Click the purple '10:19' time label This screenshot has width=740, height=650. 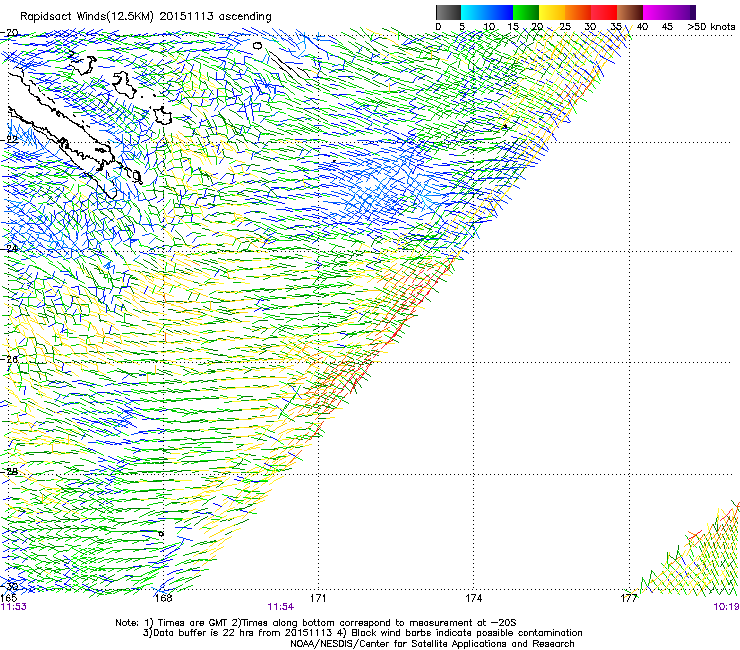click(726, 607)
